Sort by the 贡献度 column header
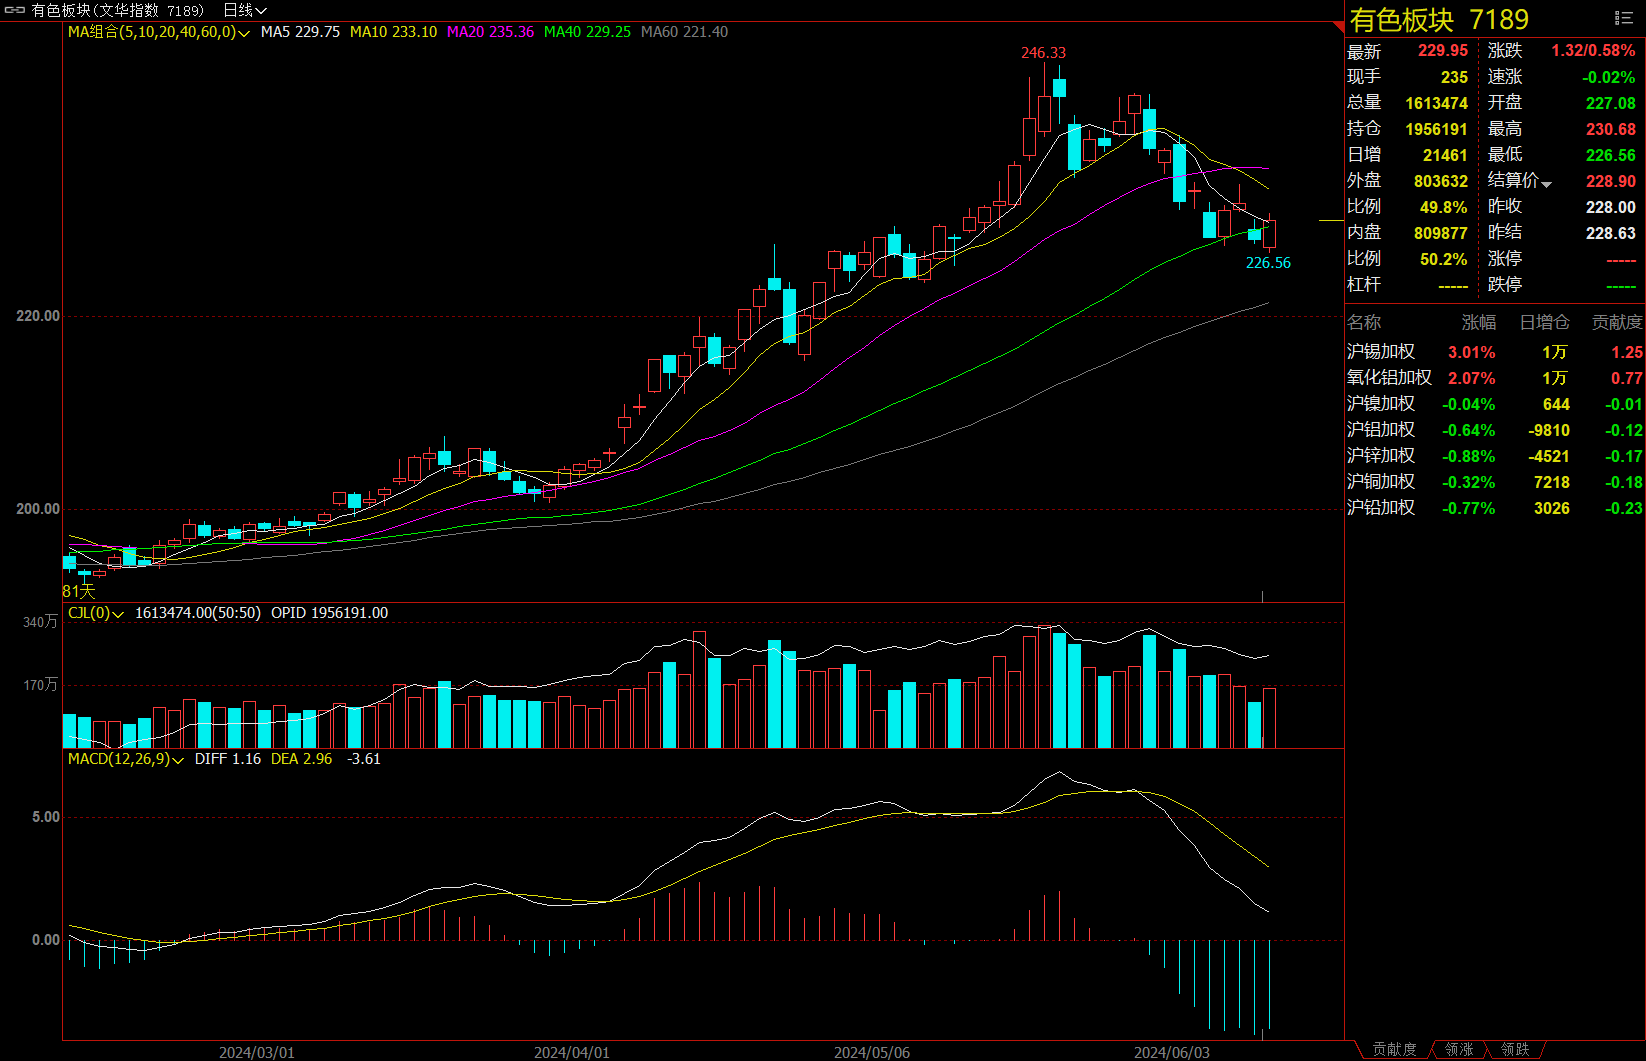This screenshot has height=1061, width=1646. [x=1617, y=322]
